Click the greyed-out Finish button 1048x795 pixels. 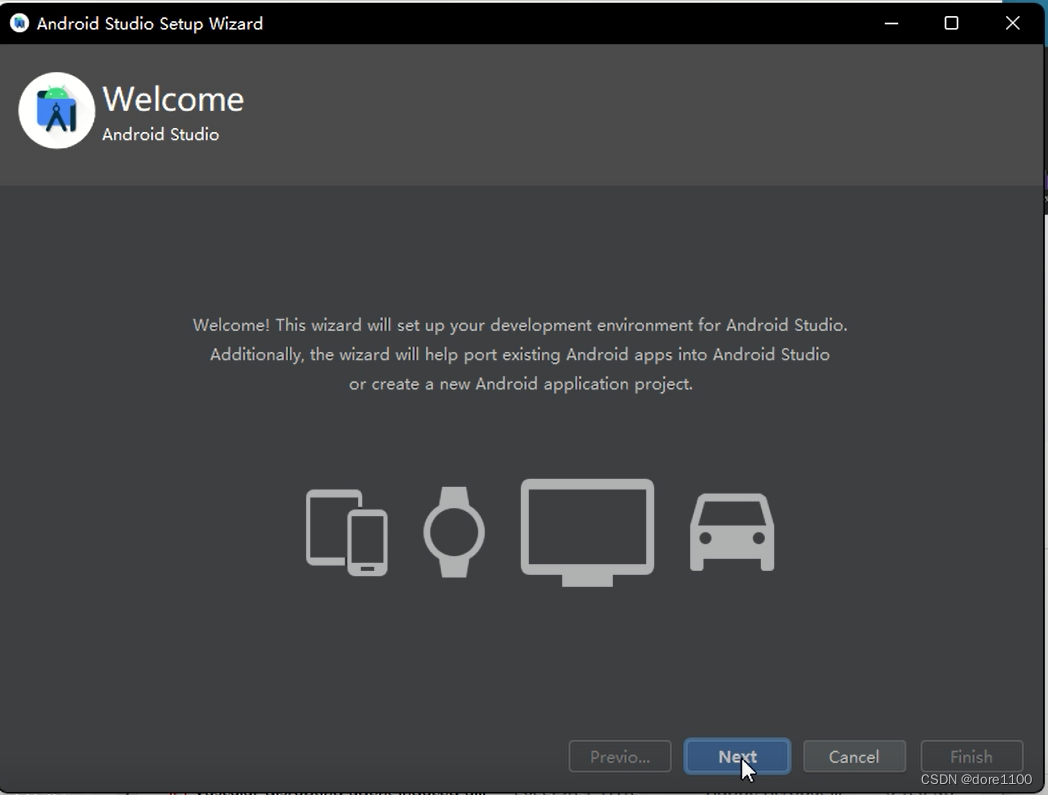coord(971,756)
